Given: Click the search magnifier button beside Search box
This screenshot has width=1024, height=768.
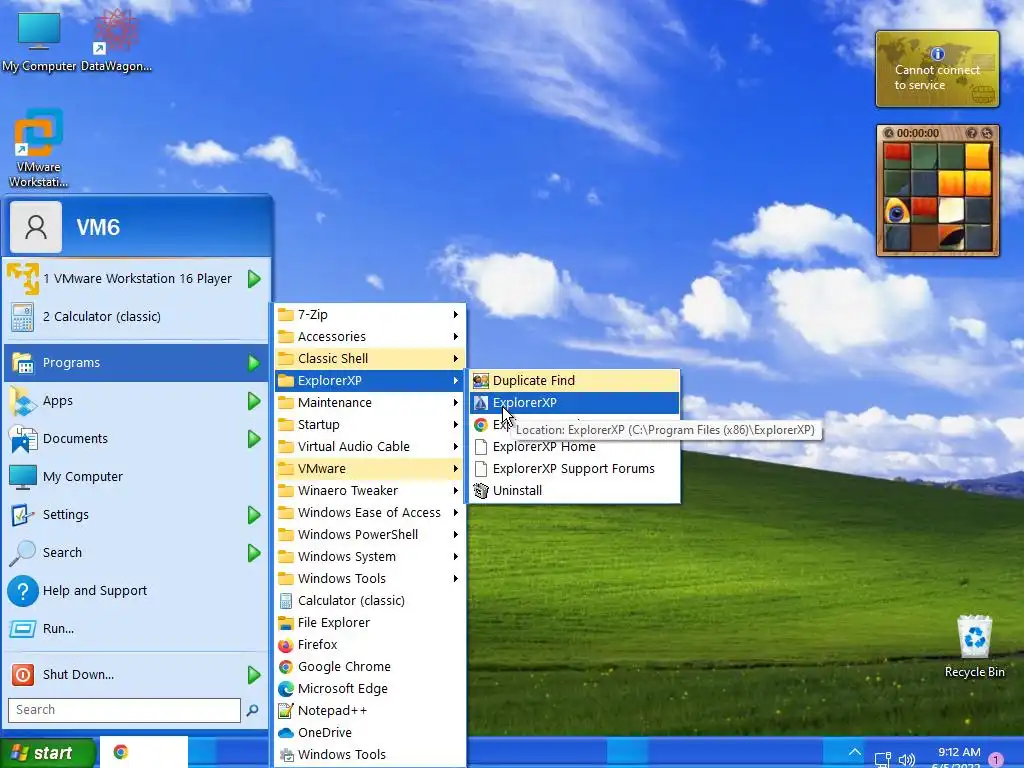Looking at the screenshot, I should coord(253,710).
